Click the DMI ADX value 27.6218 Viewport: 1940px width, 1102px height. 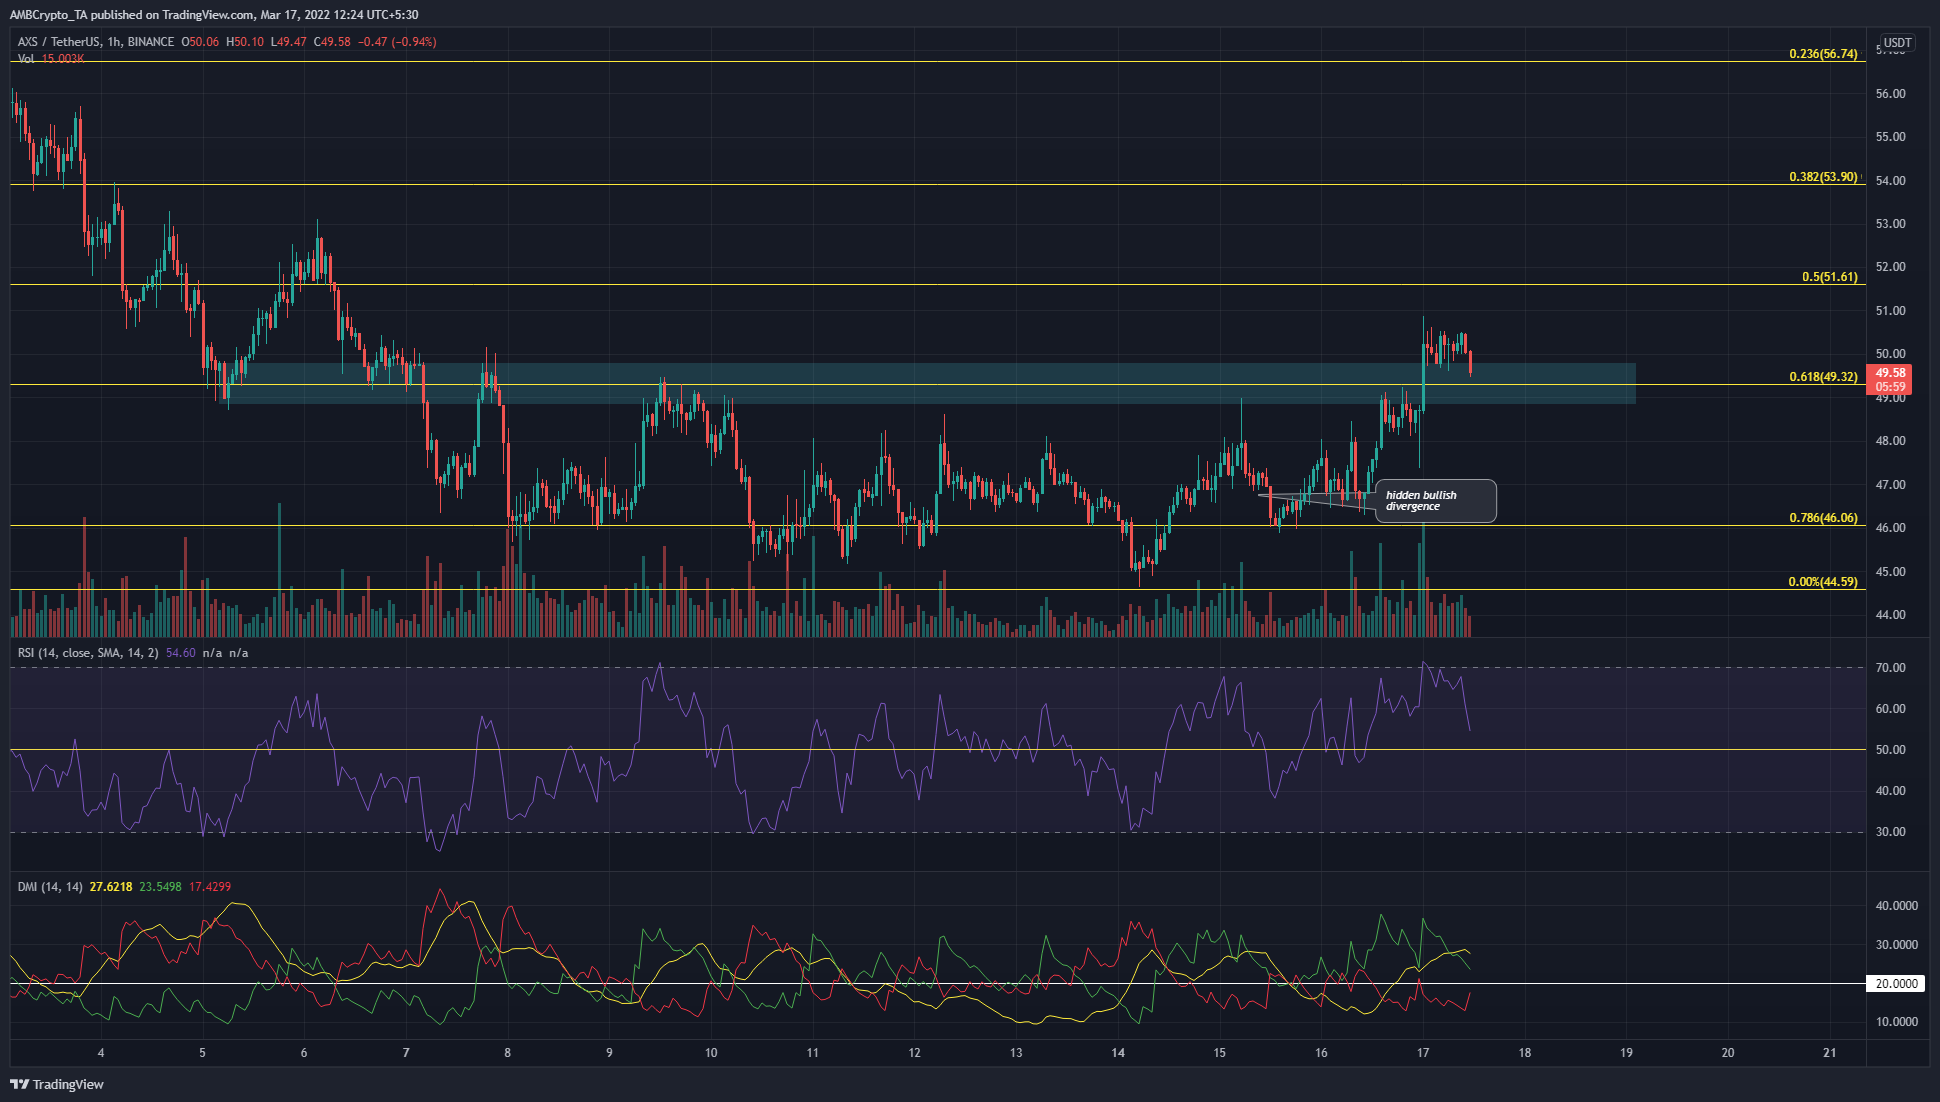coord(111,887)
